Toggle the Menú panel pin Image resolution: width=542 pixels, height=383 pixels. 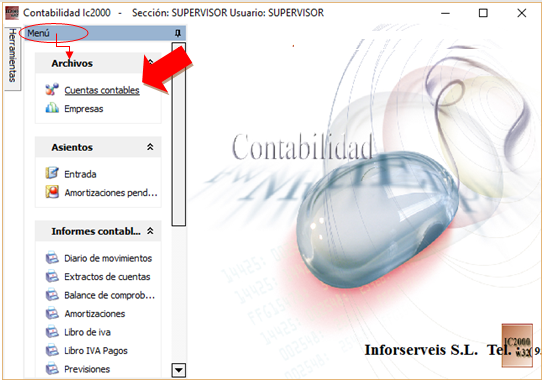[x=178, y=33]
